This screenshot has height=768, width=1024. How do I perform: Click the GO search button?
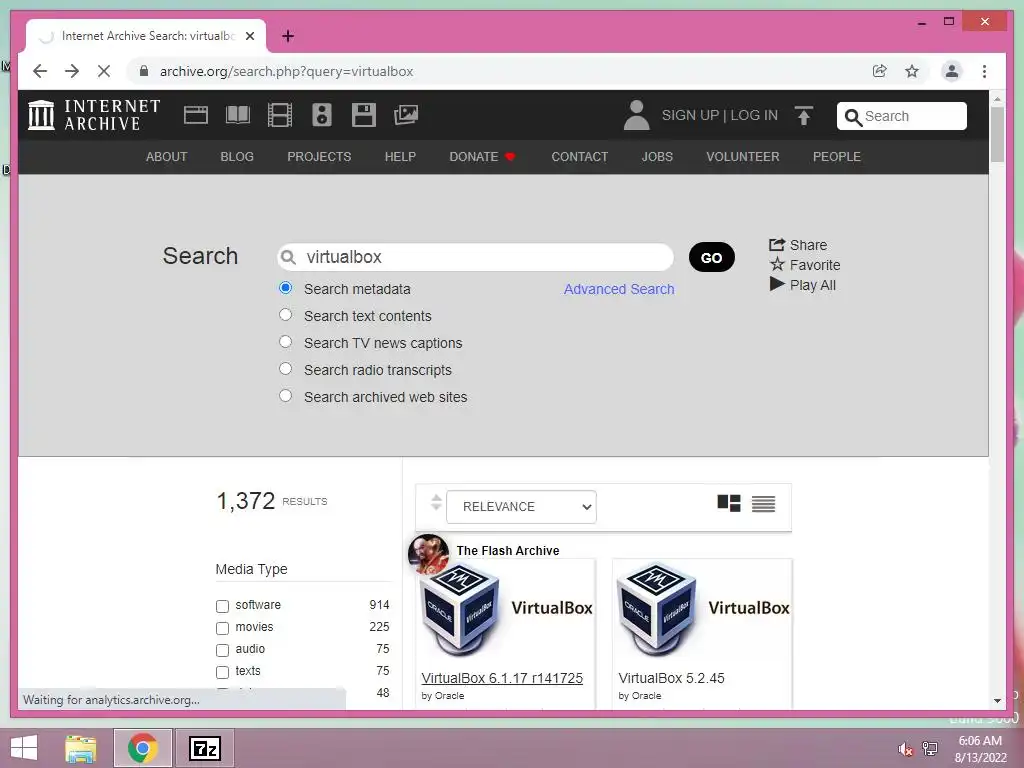point(712,257)
